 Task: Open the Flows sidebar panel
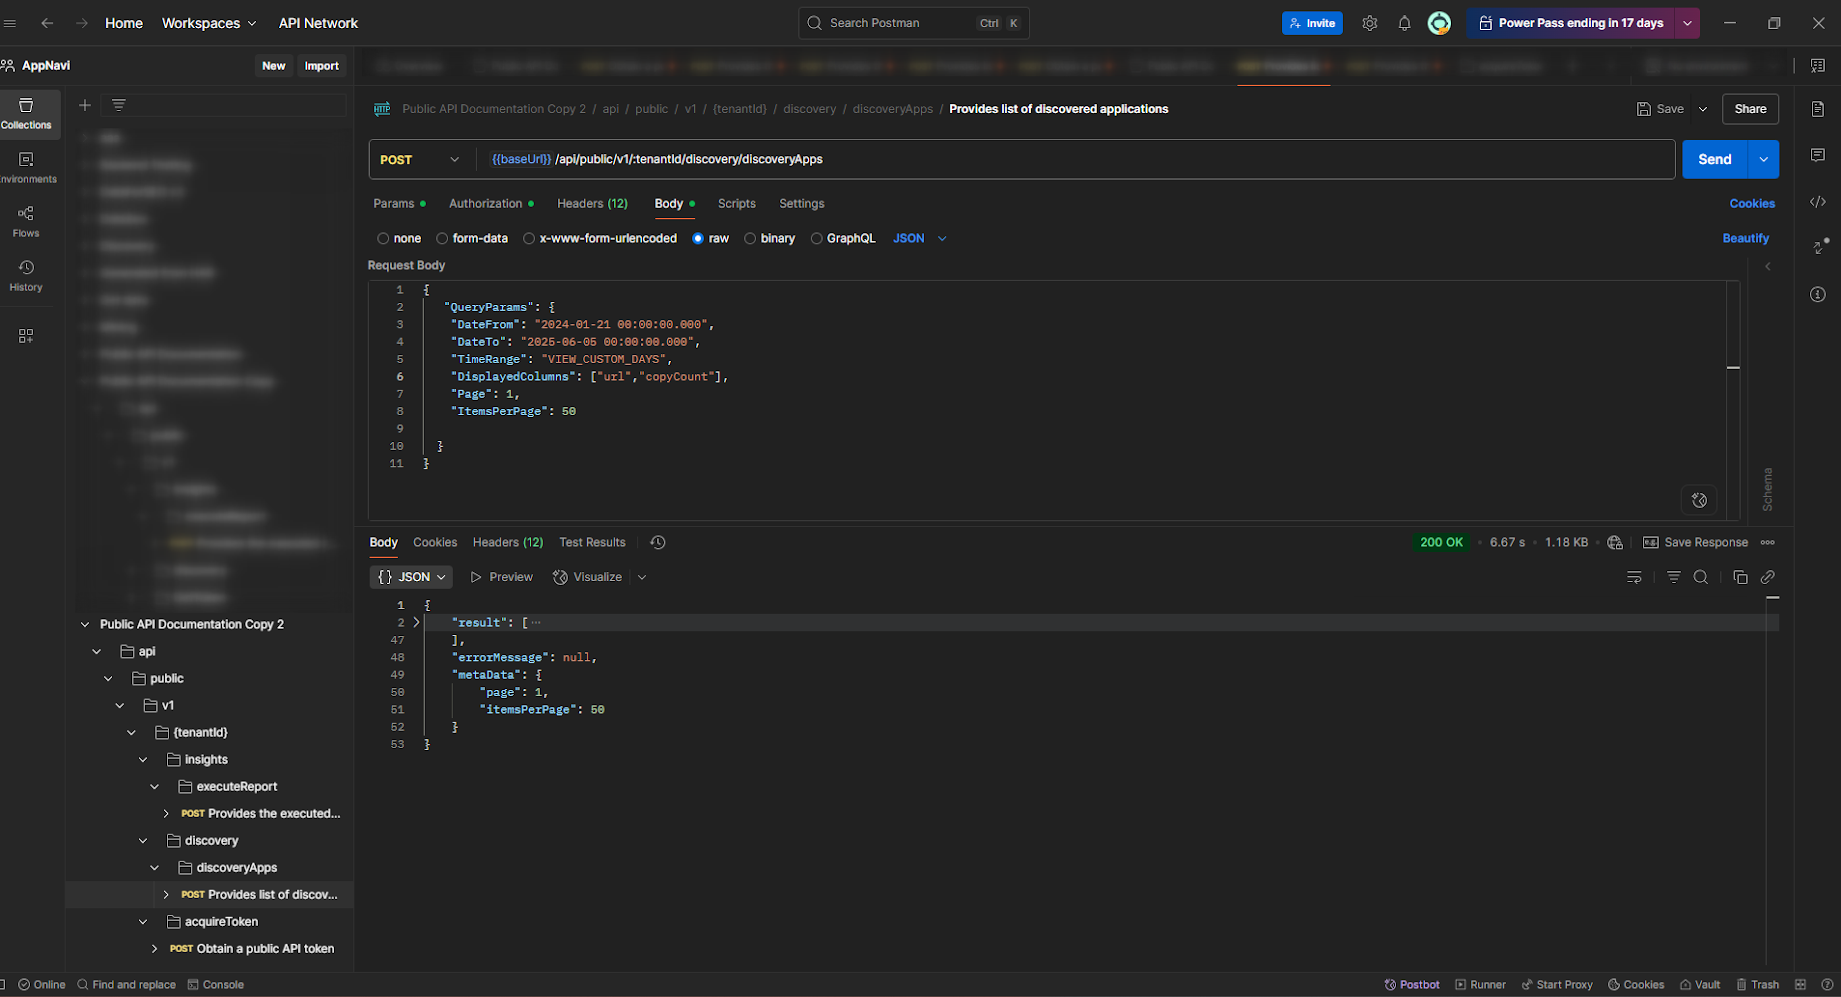coord(26,222)
